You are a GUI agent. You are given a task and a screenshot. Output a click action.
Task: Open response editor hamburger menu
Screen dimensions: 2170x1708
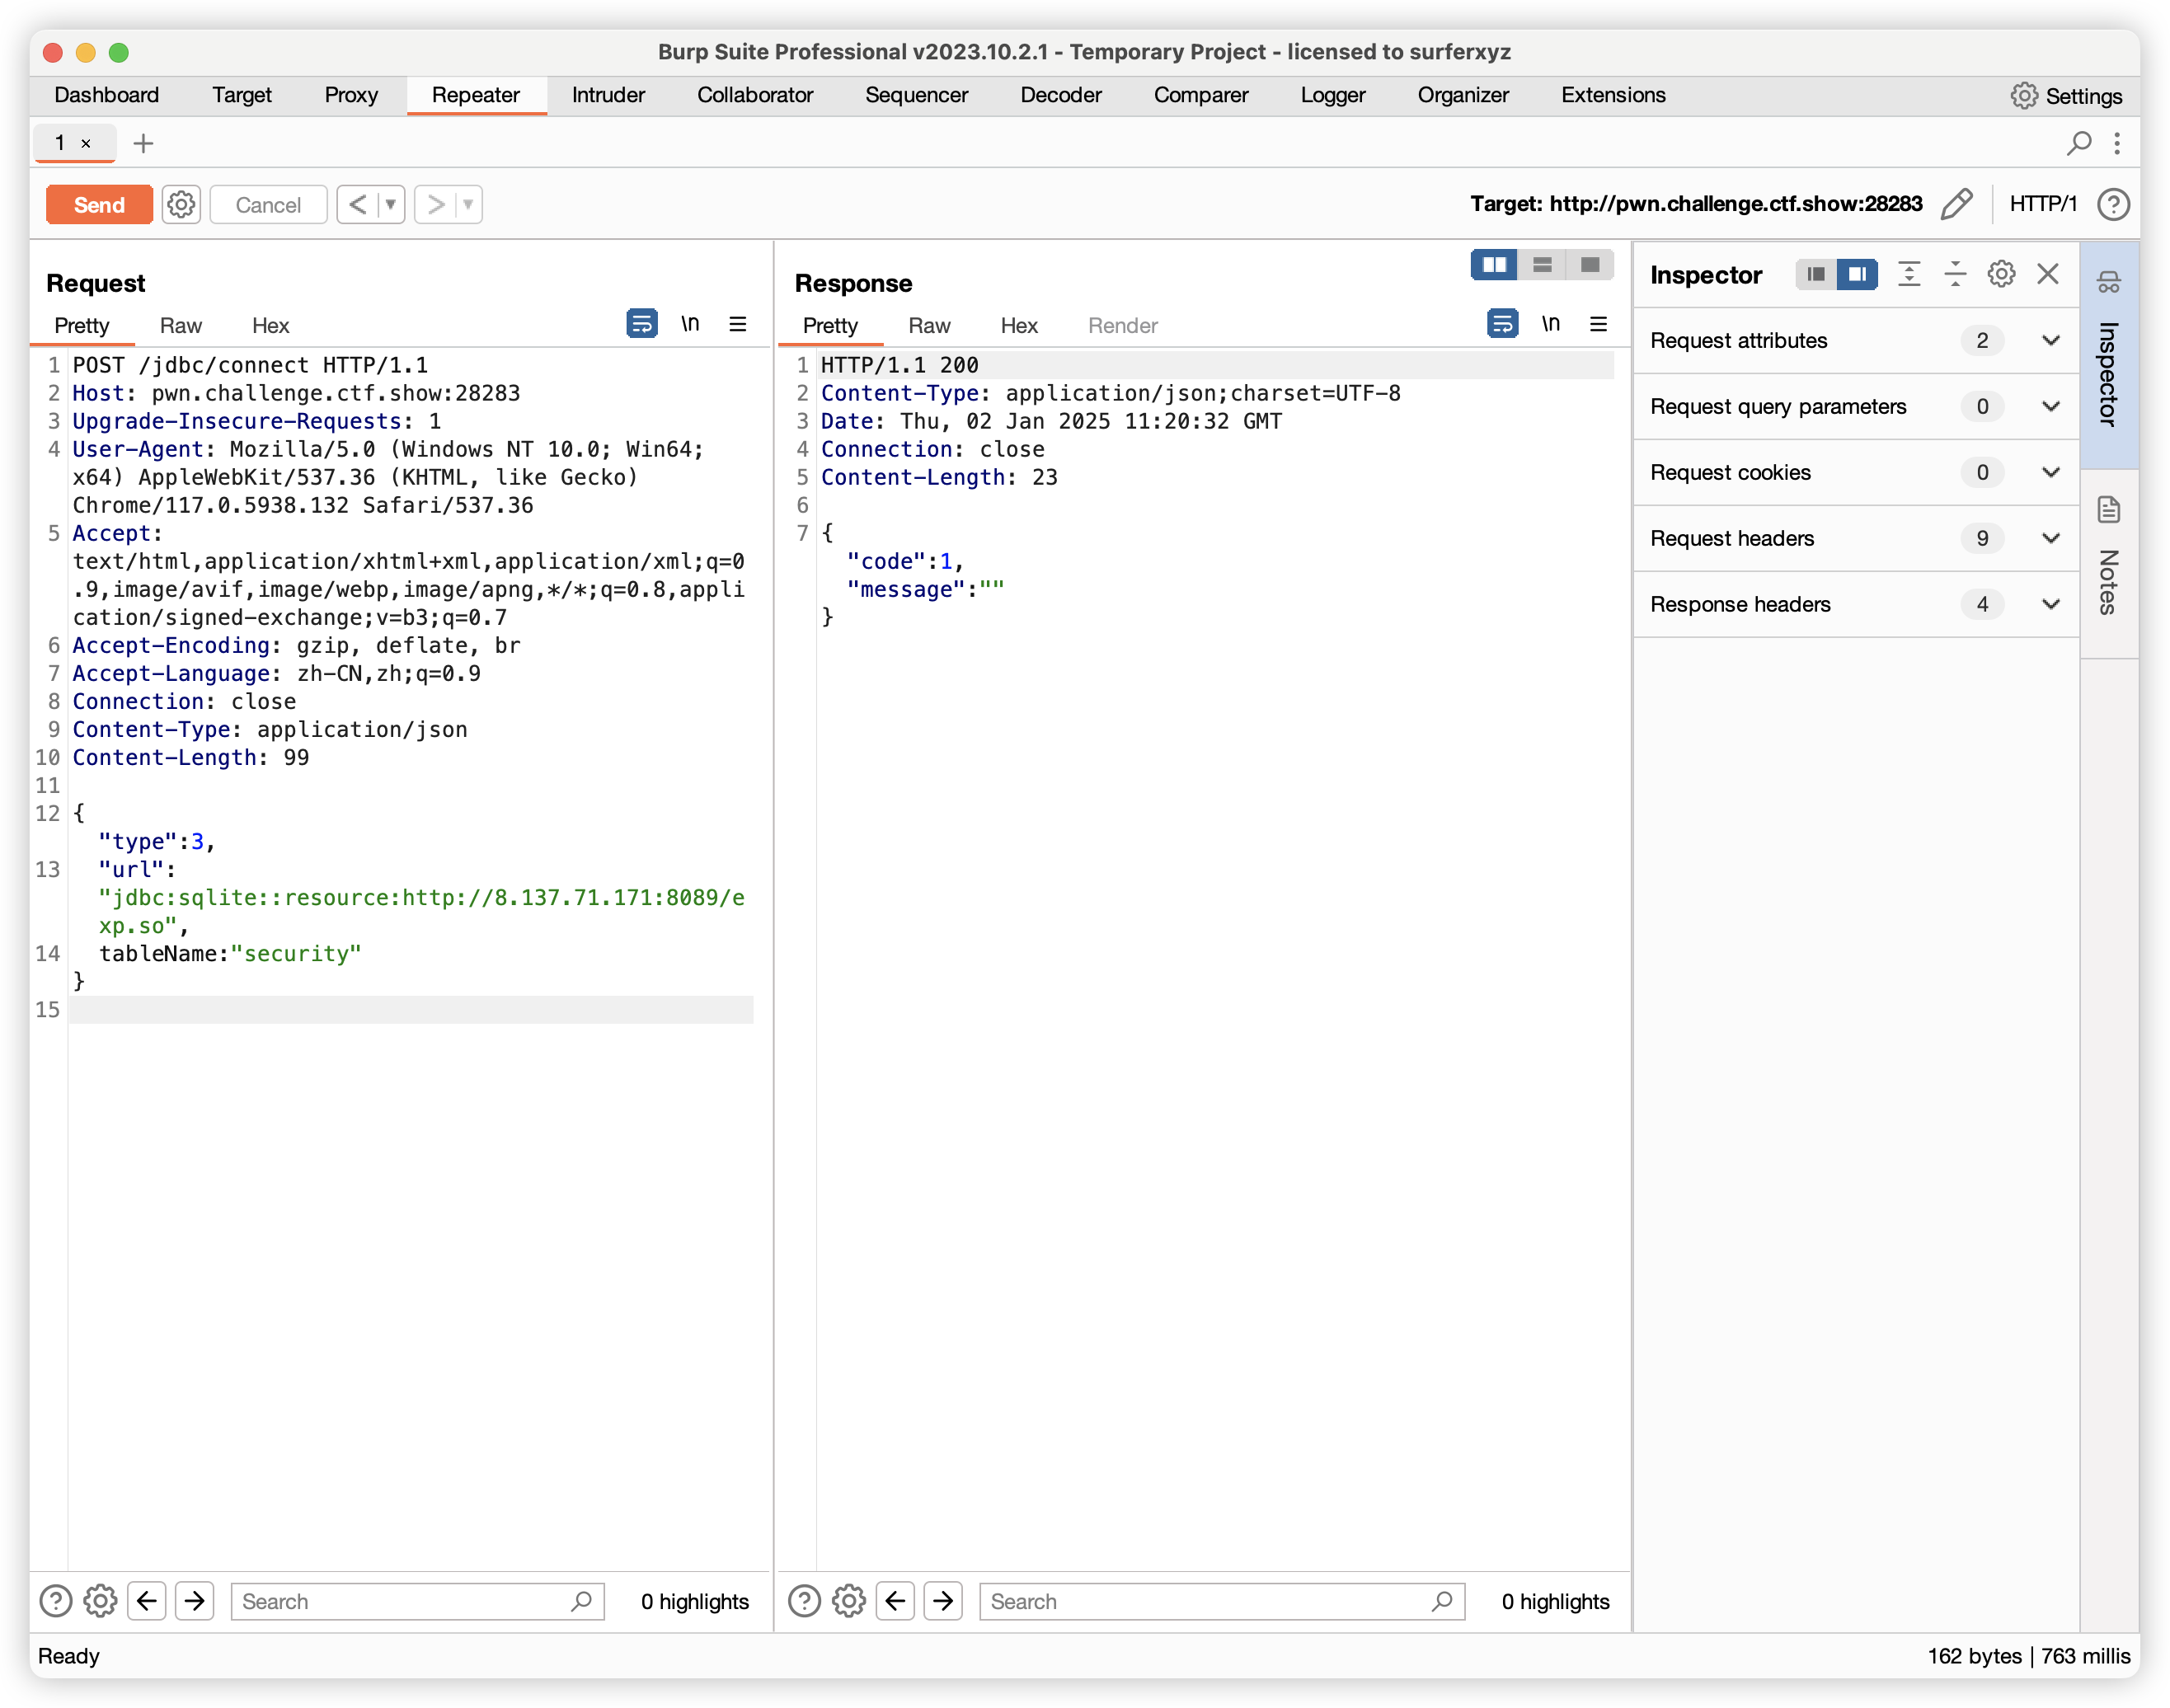coord(1598,323)
